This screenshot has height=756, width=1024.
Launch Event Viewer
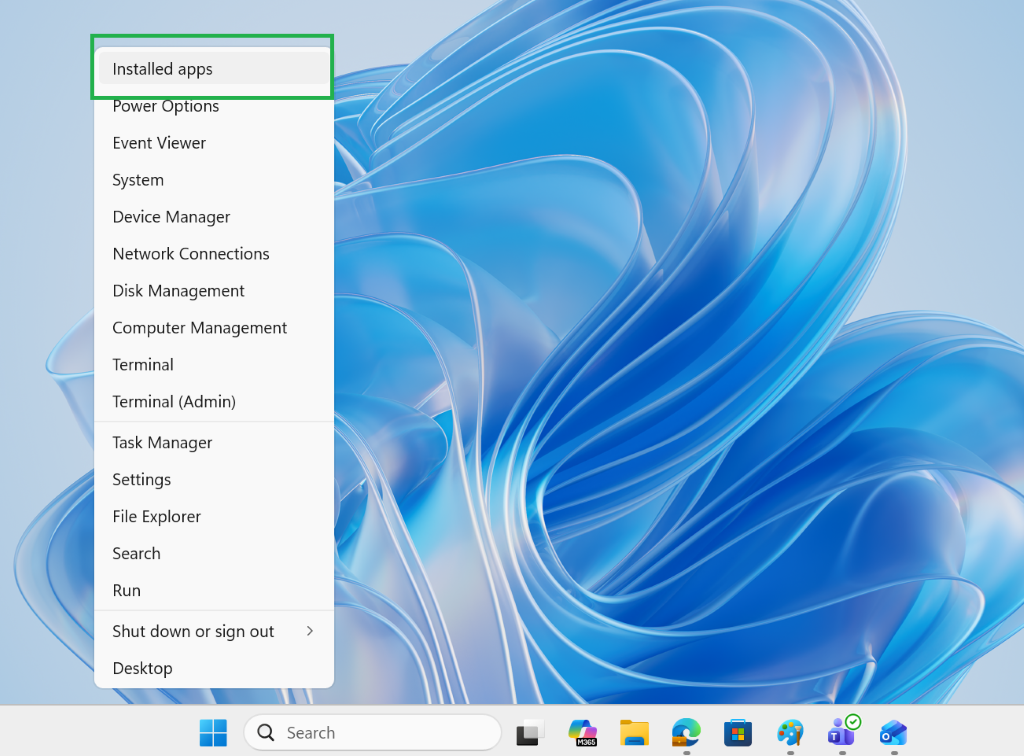(214, 143)
